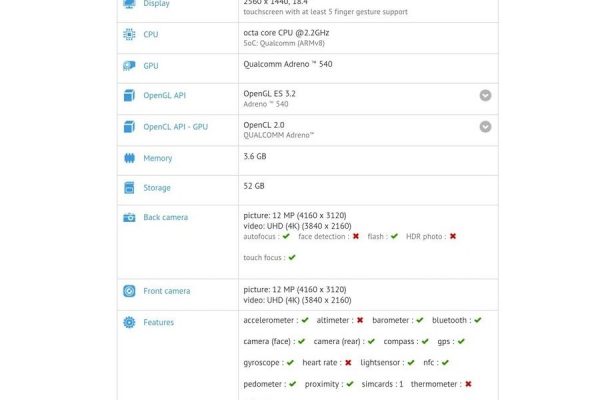Click the GPU row icon
The height and width of the screenshot is (400, 600).
[129, 65]
